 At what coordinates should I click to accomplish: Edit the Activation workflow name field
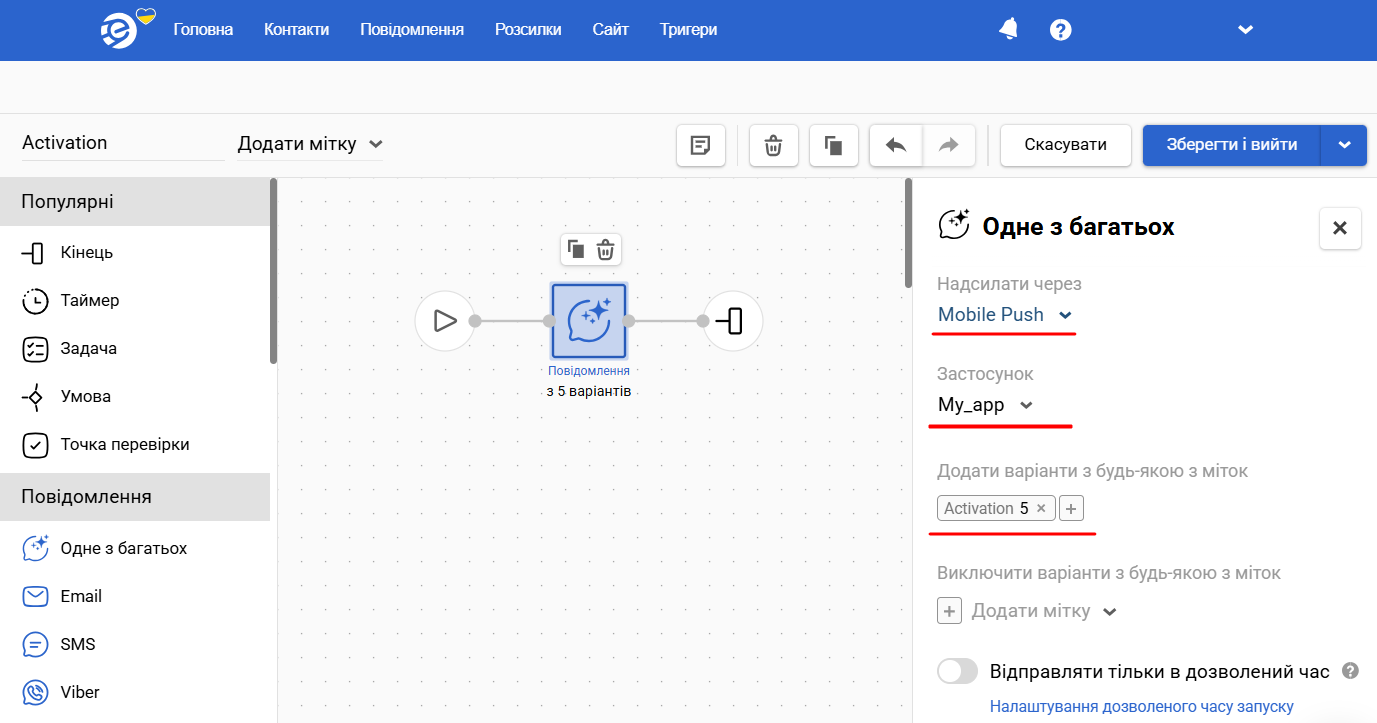point(123,143)
